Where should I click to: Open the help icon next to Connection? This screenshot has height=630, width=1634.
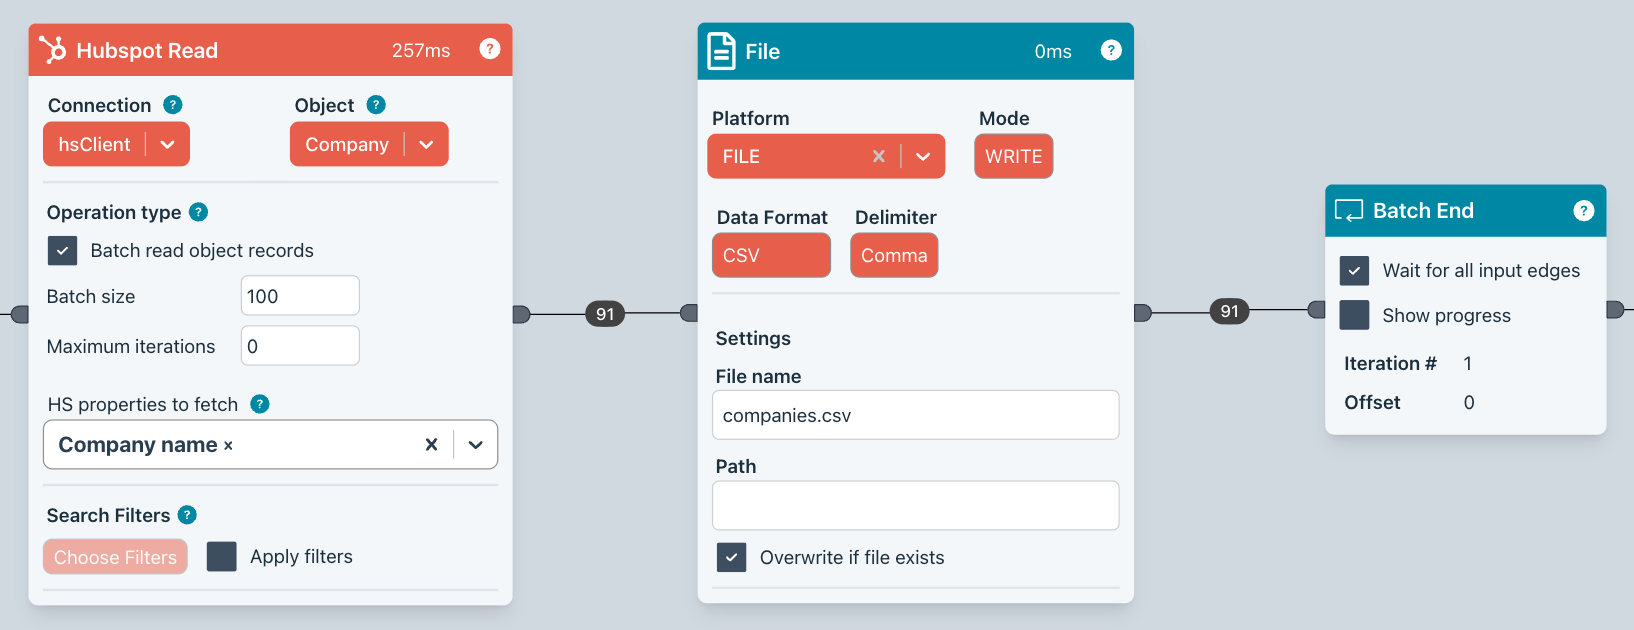(x=173, y=105)
